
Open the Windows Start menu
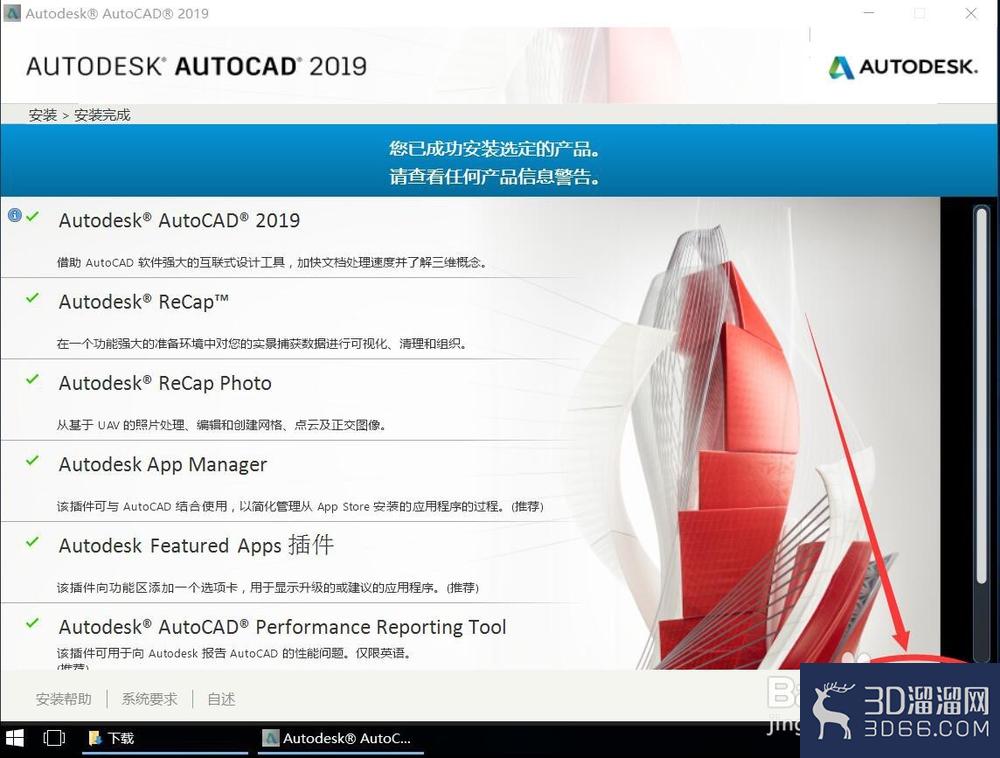coord(14,738)
